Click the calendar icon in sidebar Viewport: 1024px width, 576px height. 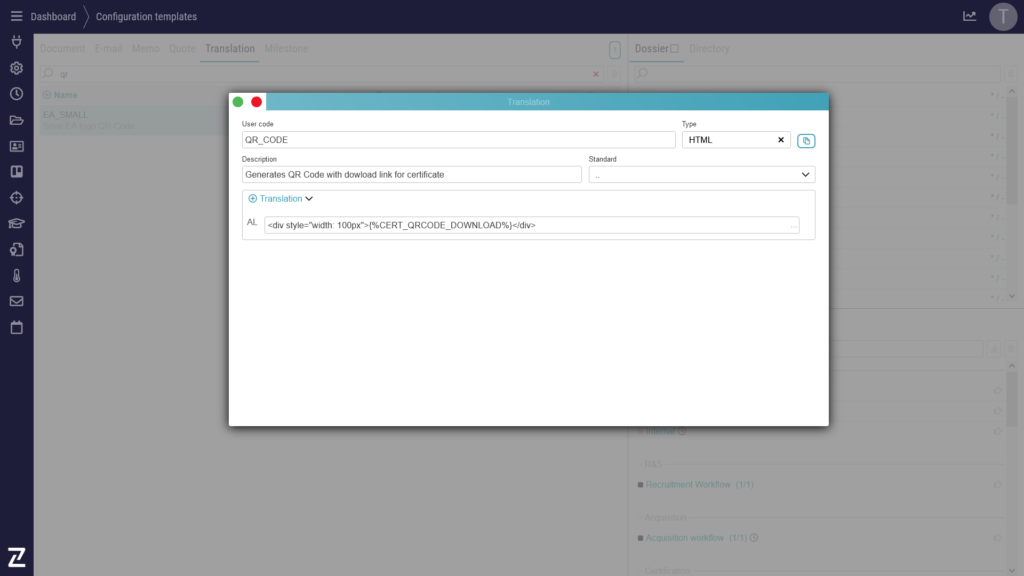(x=16, y=327)
